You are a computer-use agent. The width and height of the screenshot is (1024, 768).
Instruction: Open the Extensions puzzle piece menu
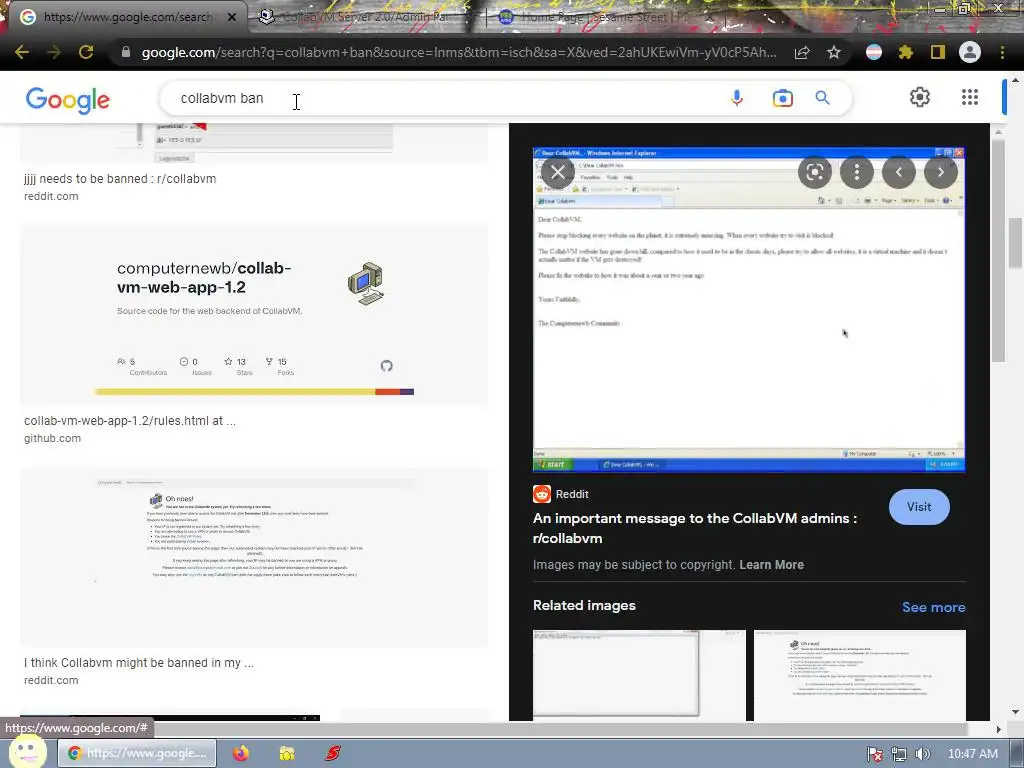point(906,52)
